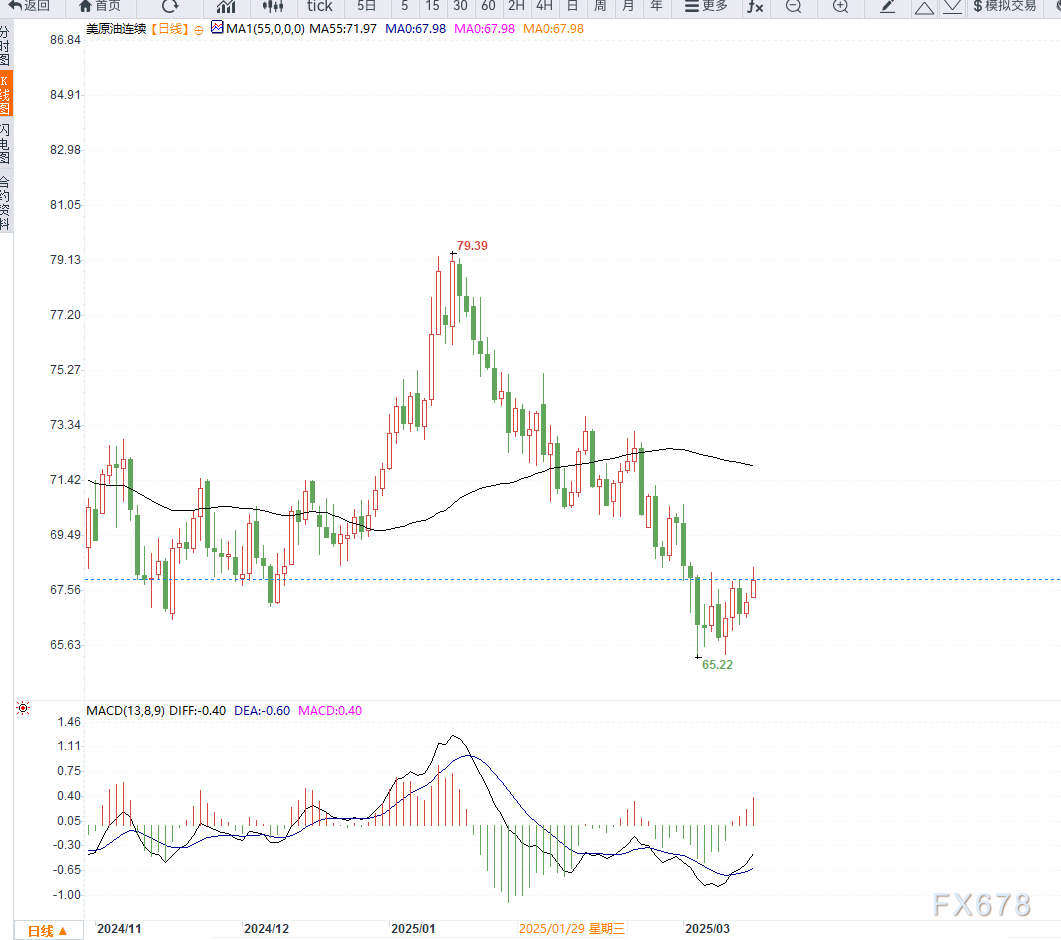Go to 首页 home page

click(x=100, y=6)
